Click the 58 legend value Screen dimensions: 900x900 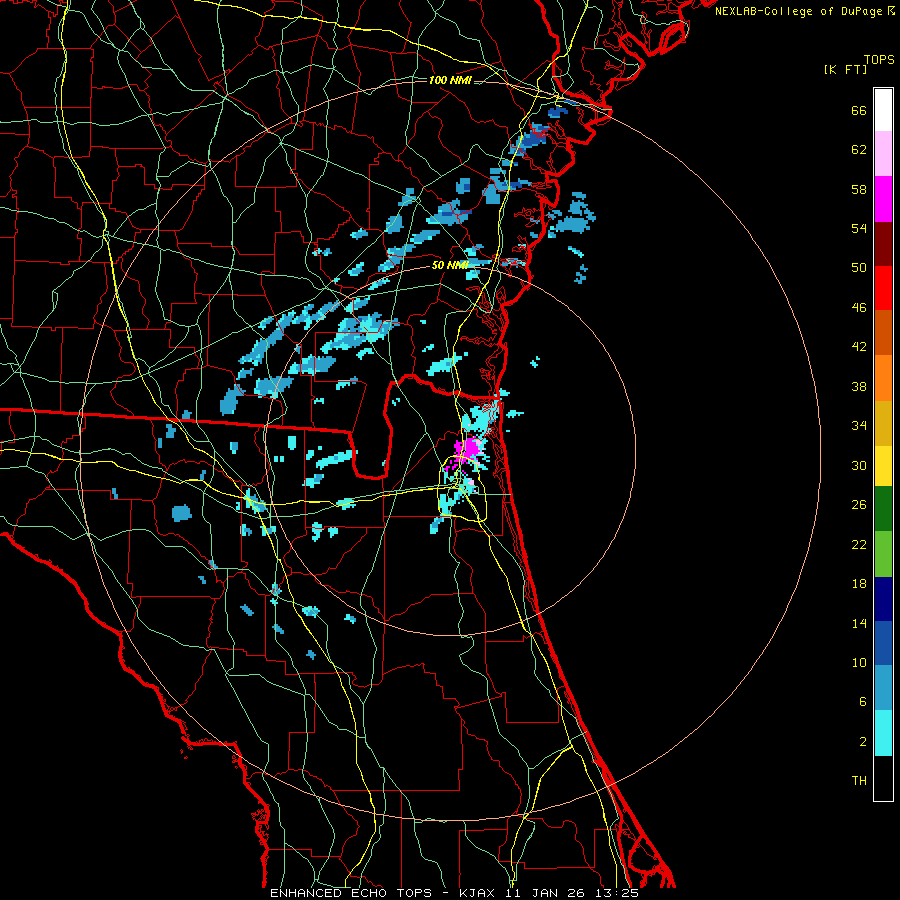pyautogui.click(x=859, y=189)
